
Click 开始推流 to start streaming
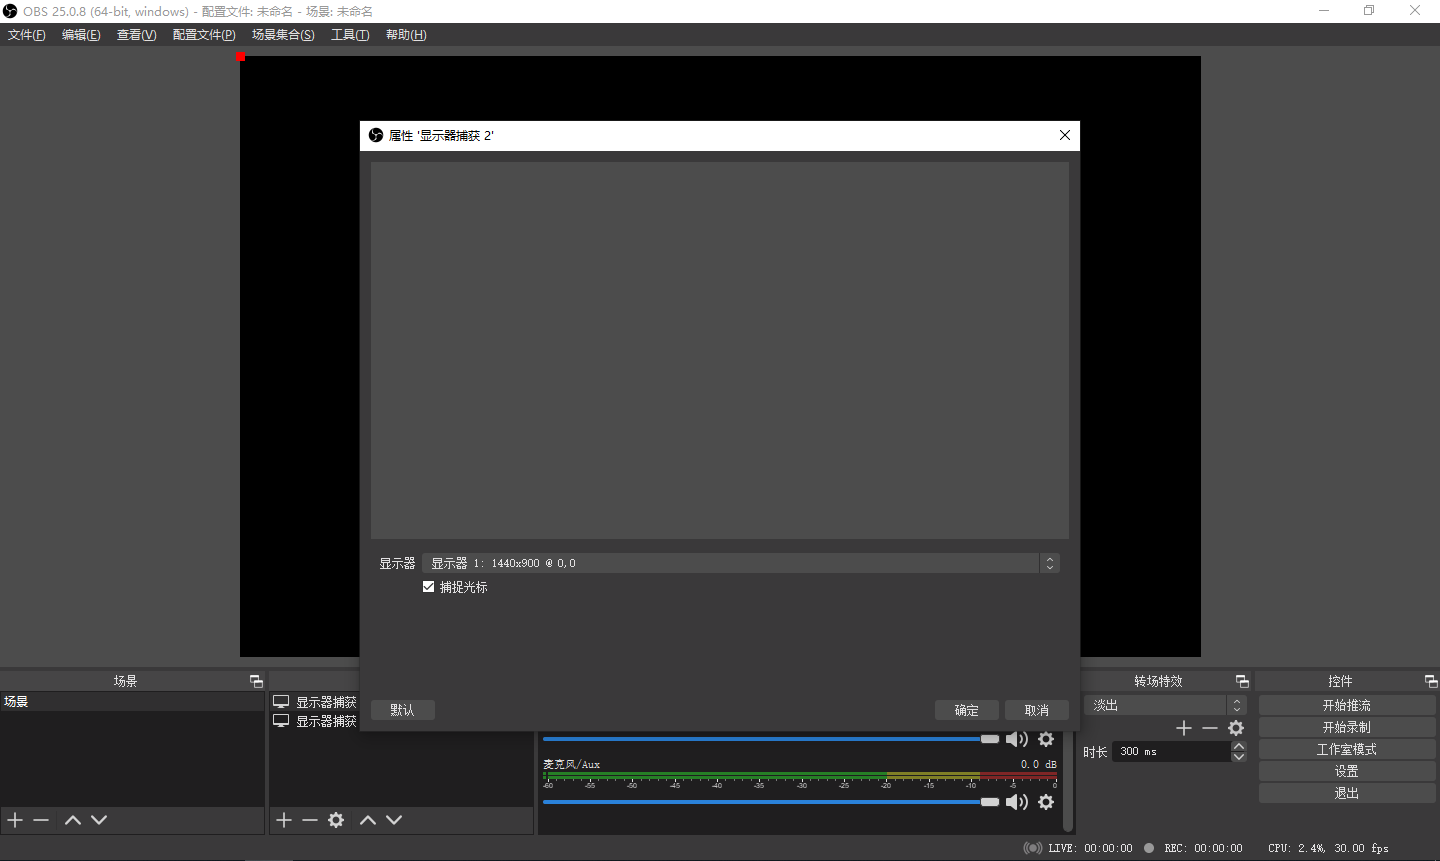point(1347,705)
